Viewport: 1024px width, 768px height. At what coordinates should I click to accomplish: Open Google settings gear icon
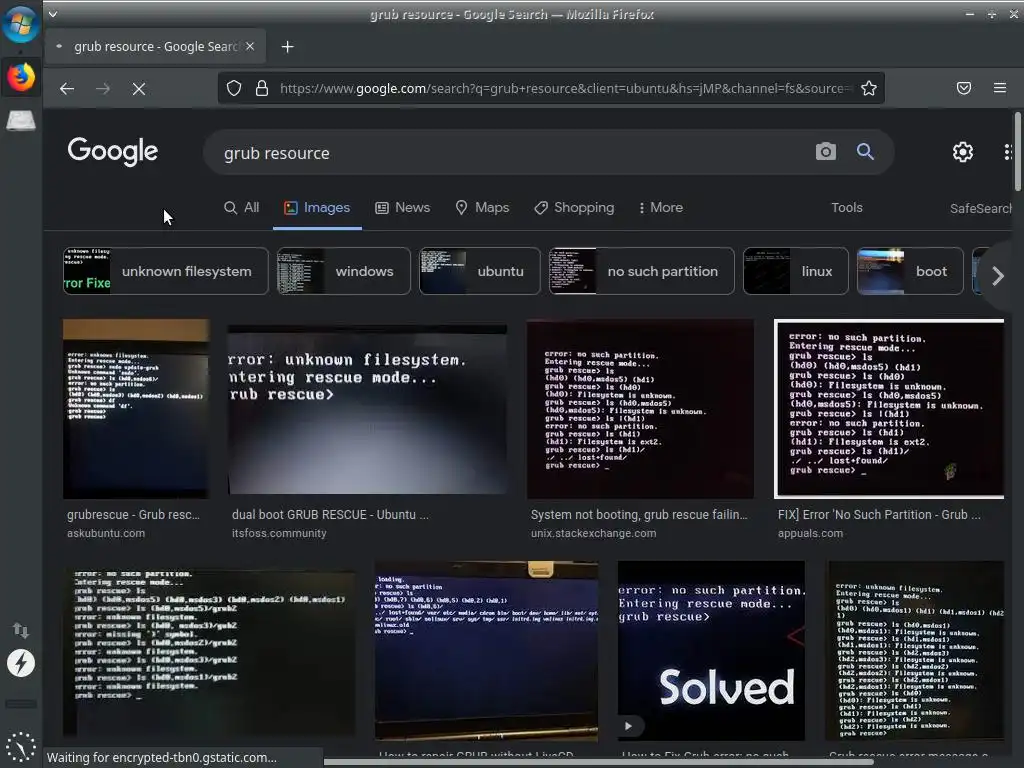pyautogui.click(x=963, y=152)
